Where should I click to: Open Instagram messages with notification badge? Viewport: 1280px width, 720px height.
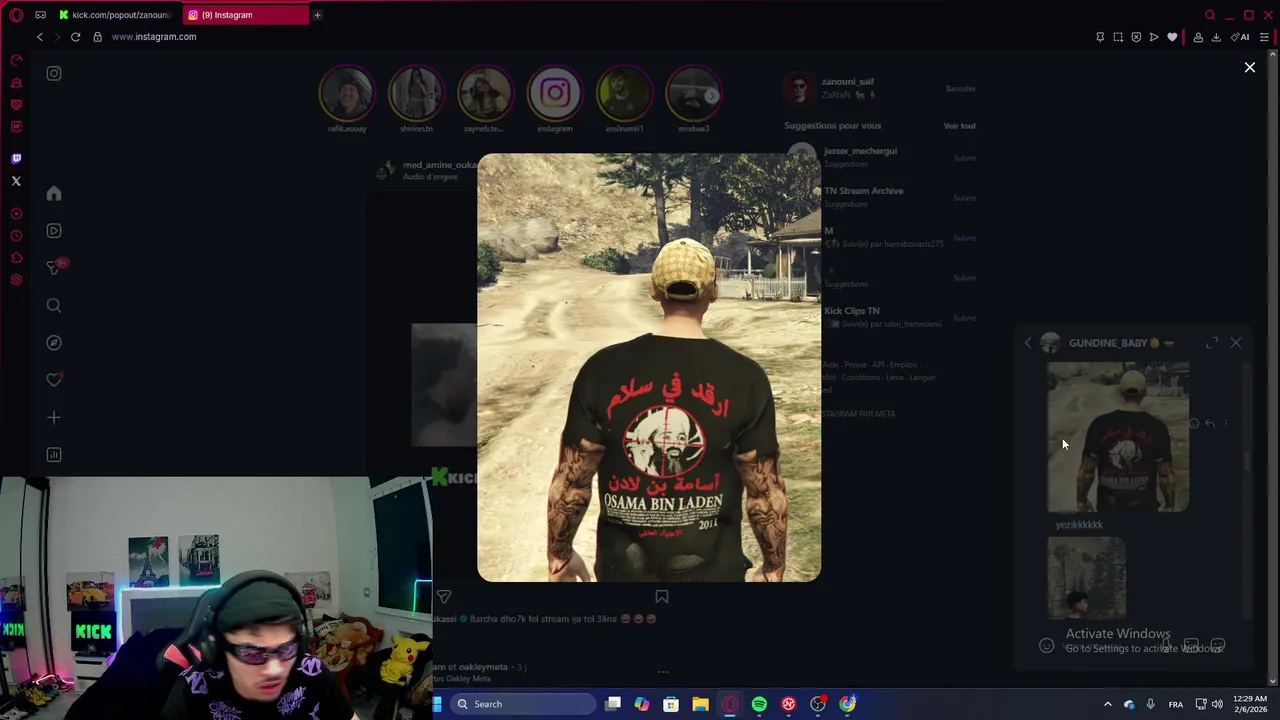tap(55, 267)
